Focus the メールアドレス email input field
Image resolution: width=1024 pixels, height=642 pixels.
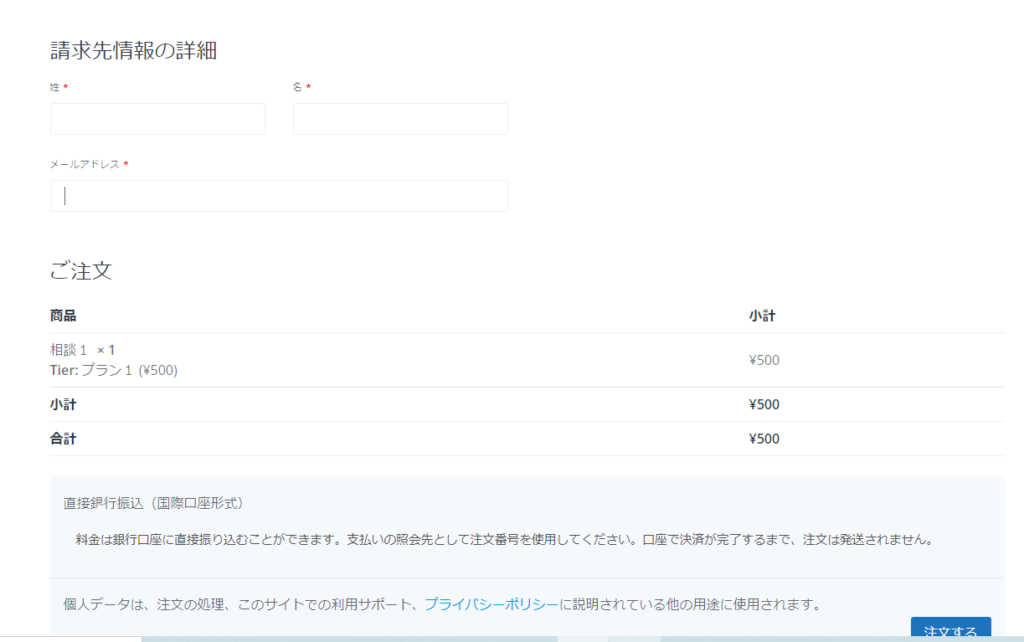pos(278,196)
